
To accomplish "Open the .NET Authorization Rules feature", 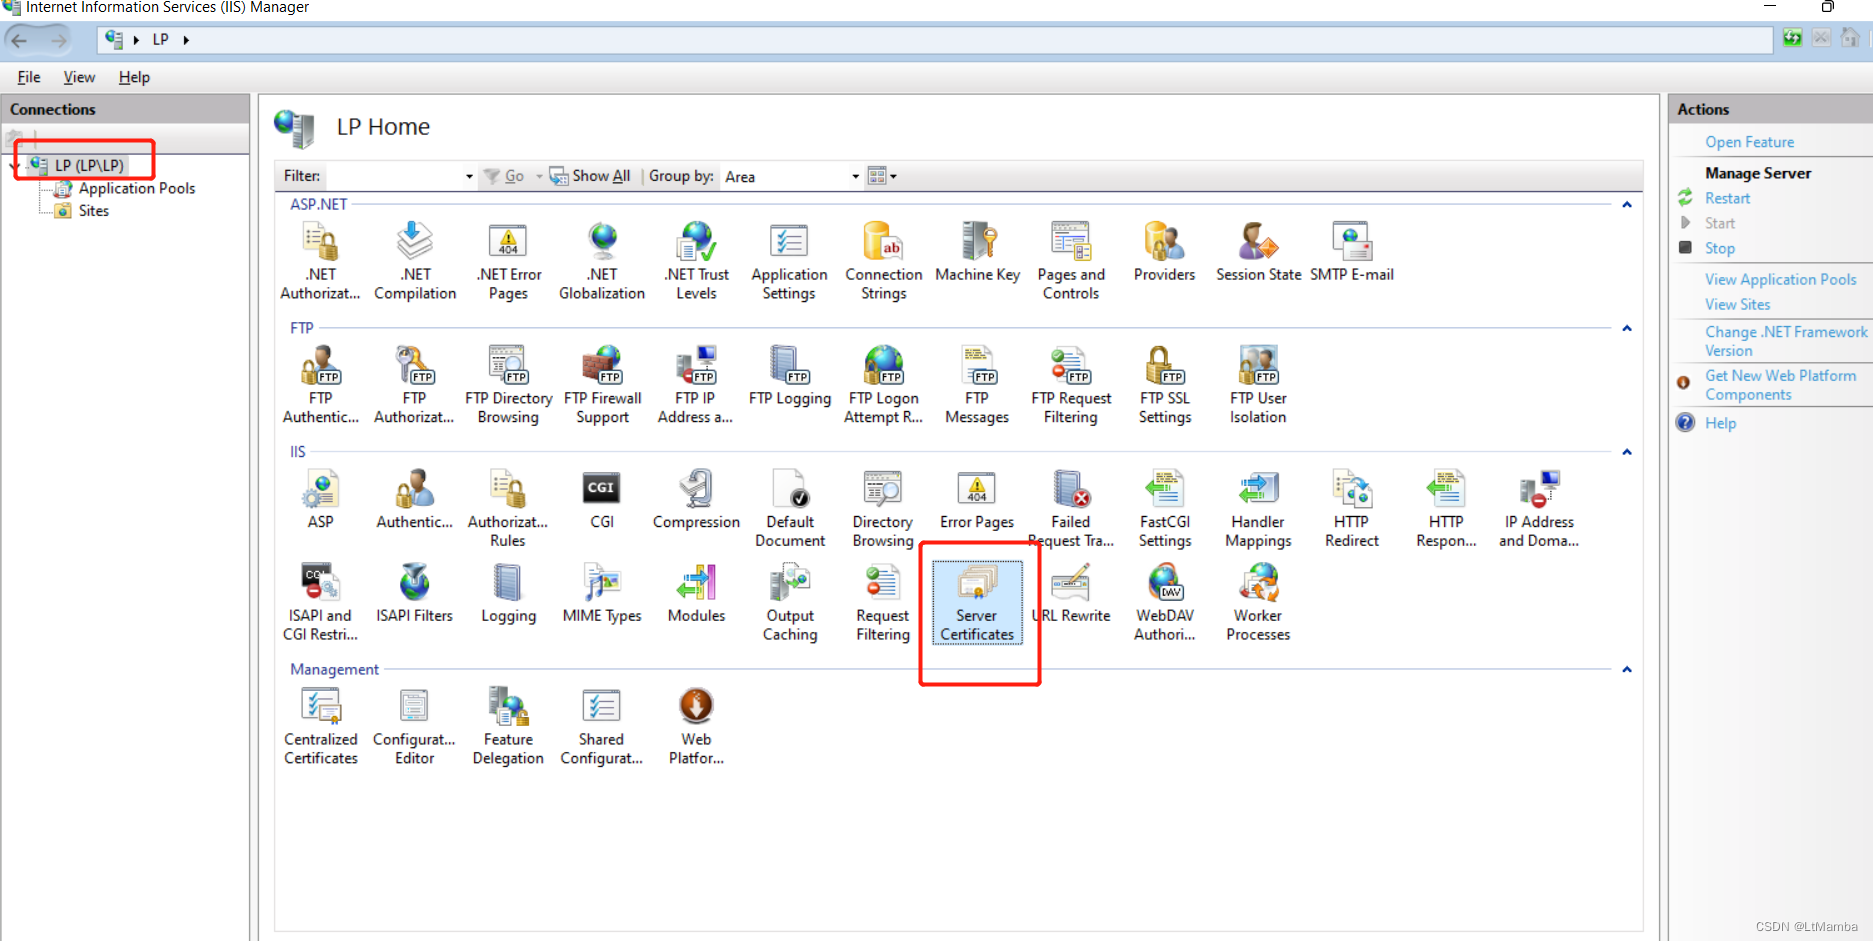I will [x=320, y=262].
